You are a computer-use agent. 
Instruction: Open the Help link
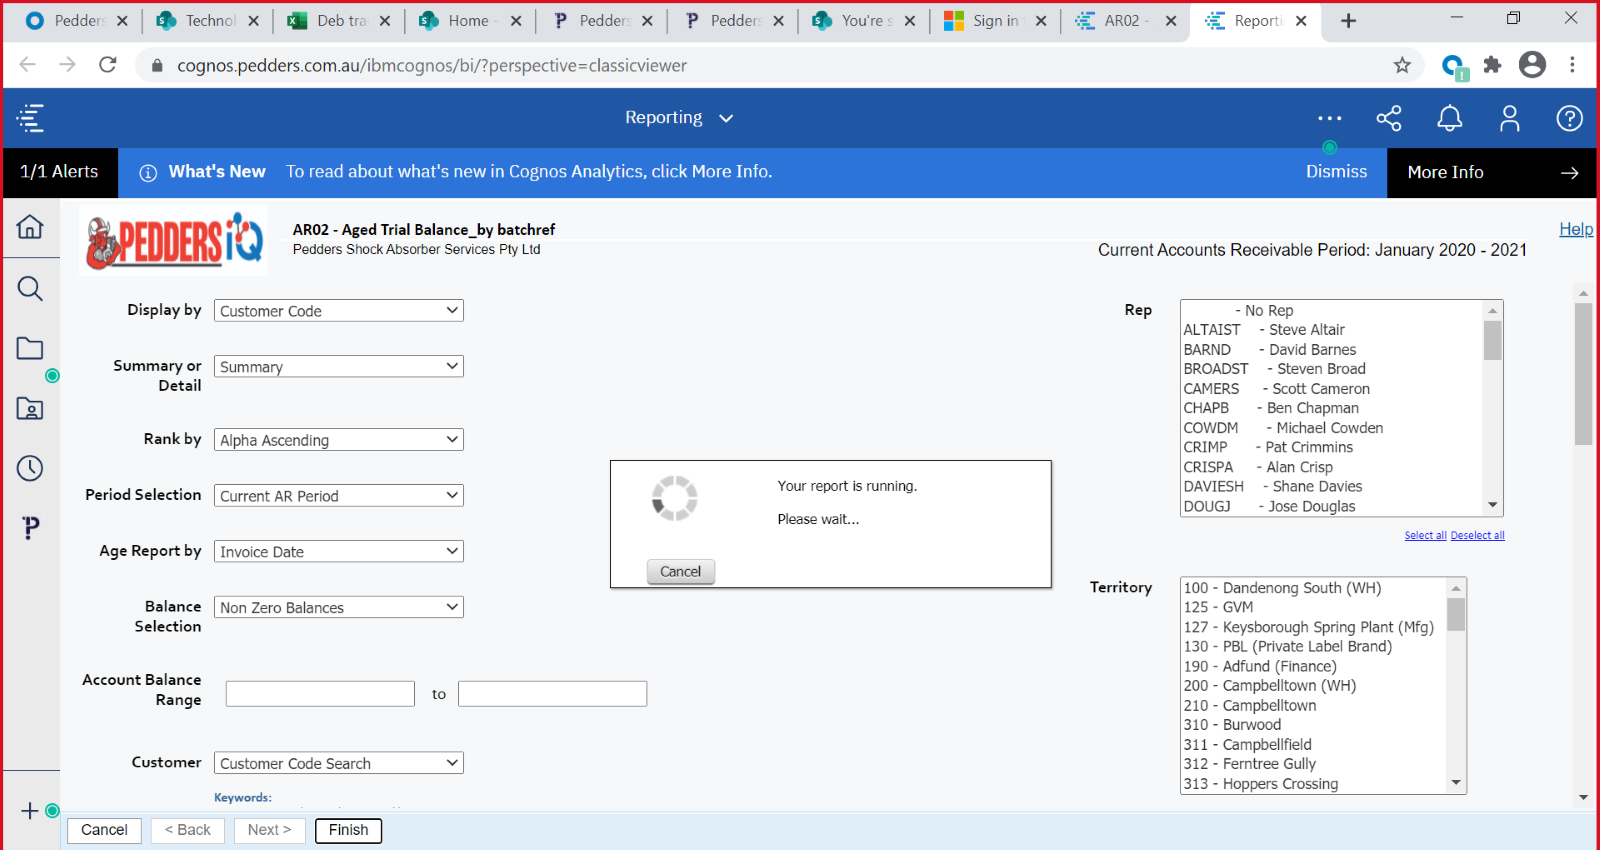(x=1576, y=229)
